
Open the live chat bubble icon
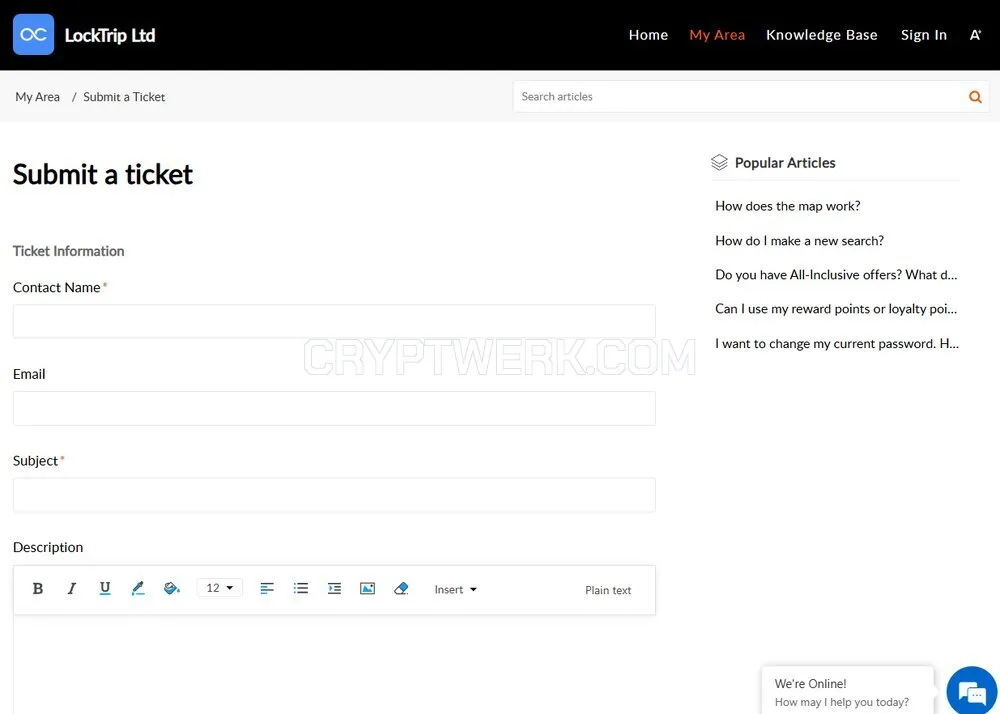[971, 691]
